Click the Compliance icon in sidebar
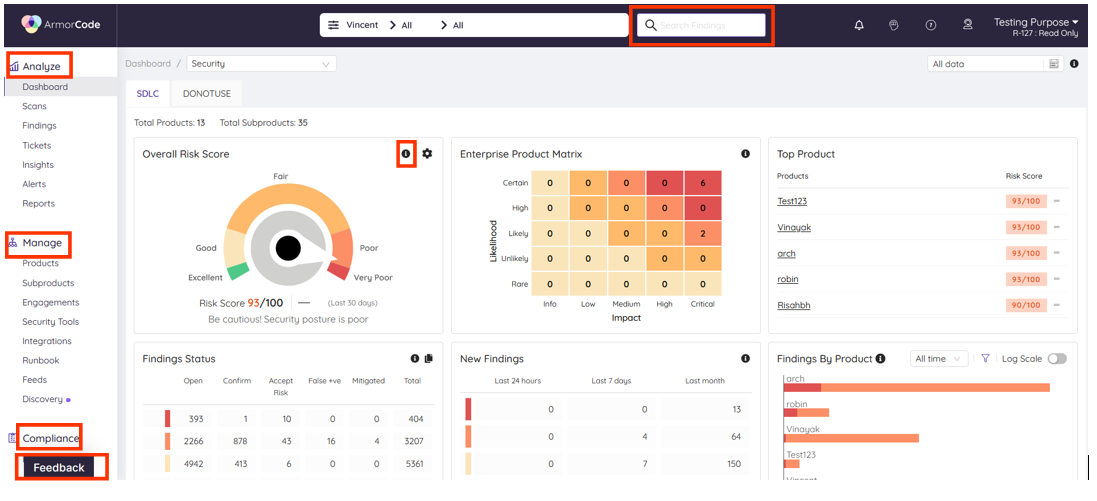The width and height of the screenshot is (1097, 501). pos(12,438)
